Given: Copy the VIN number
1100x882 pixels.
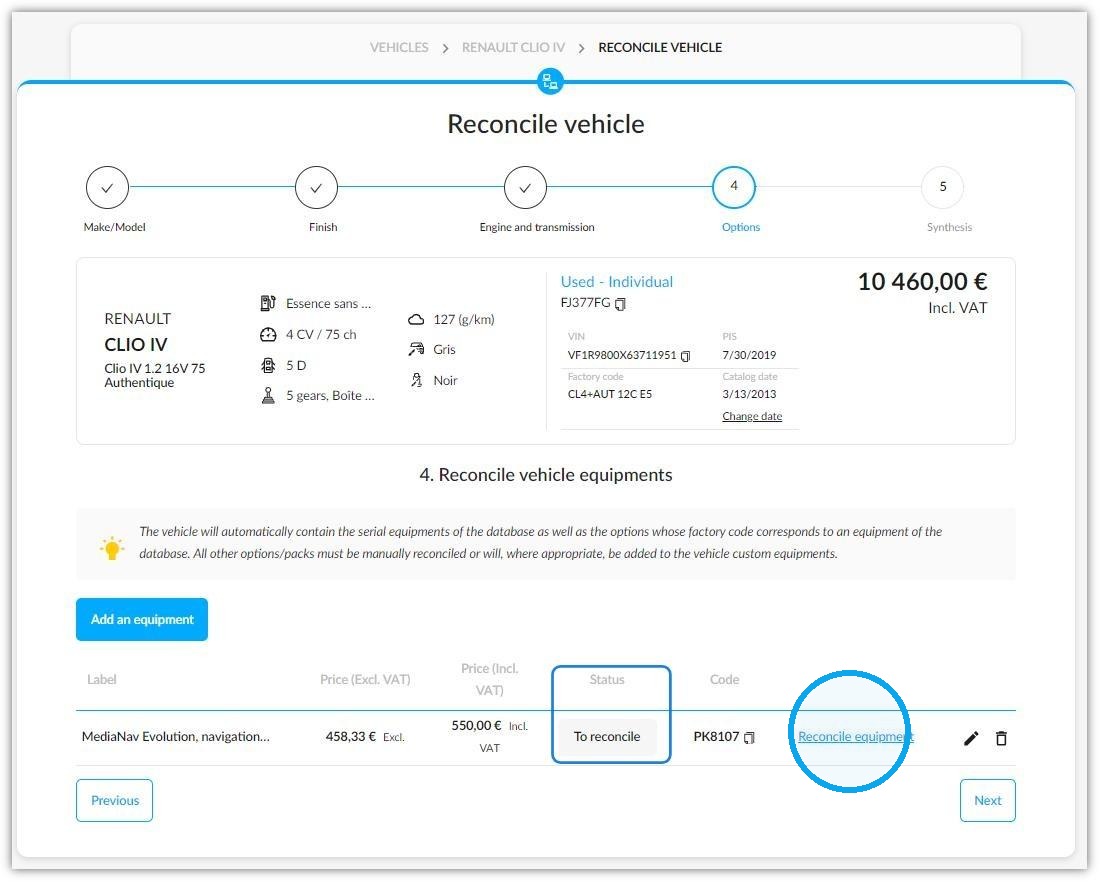Looking at the screenshot, I should click(685, 356).
